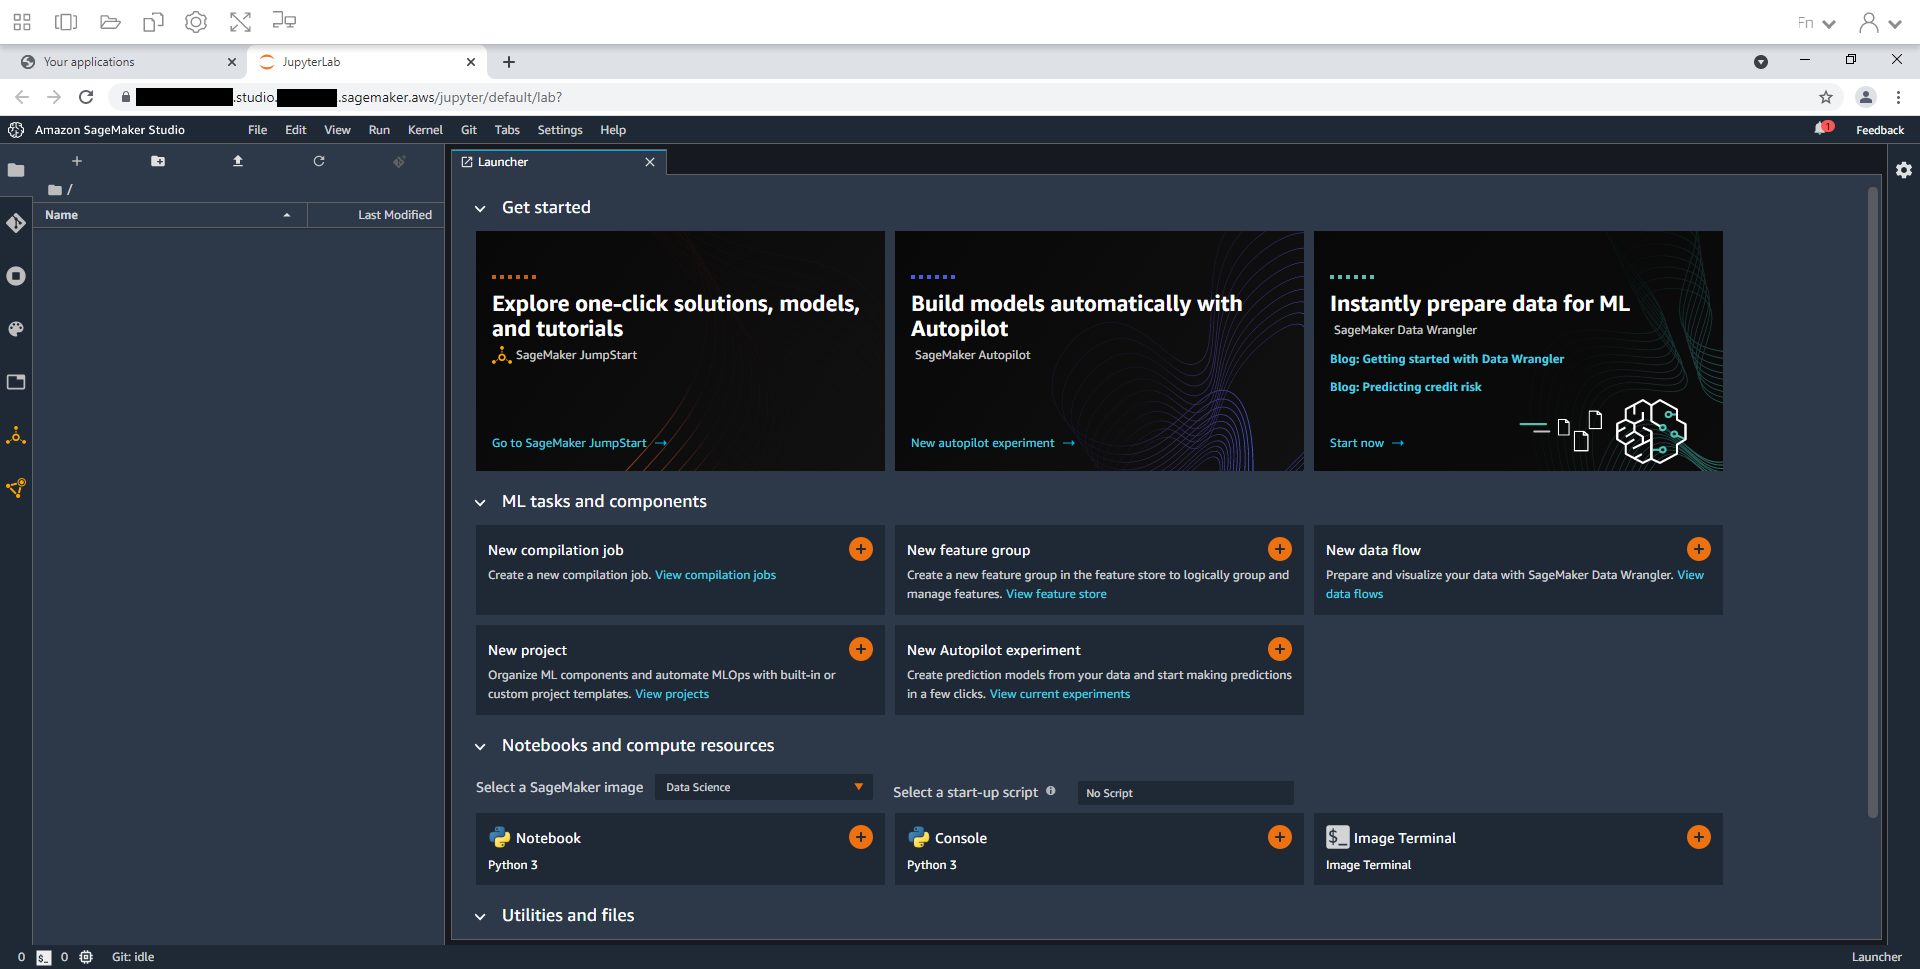The width and height of the screenshot is (1920, 969).
Task: Refresh the file list
Action: pyautogui.click(x=319, y=161)
